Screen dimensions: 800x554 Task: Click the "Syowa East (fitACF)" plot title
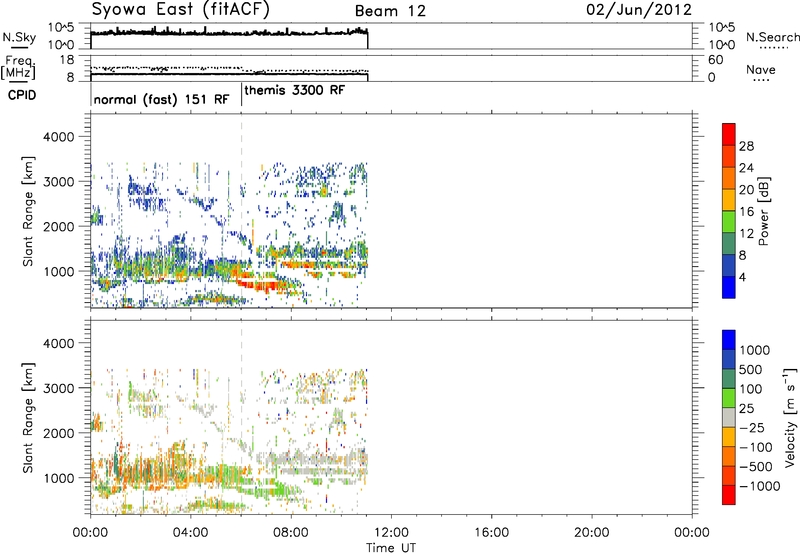tap(181, 10)
